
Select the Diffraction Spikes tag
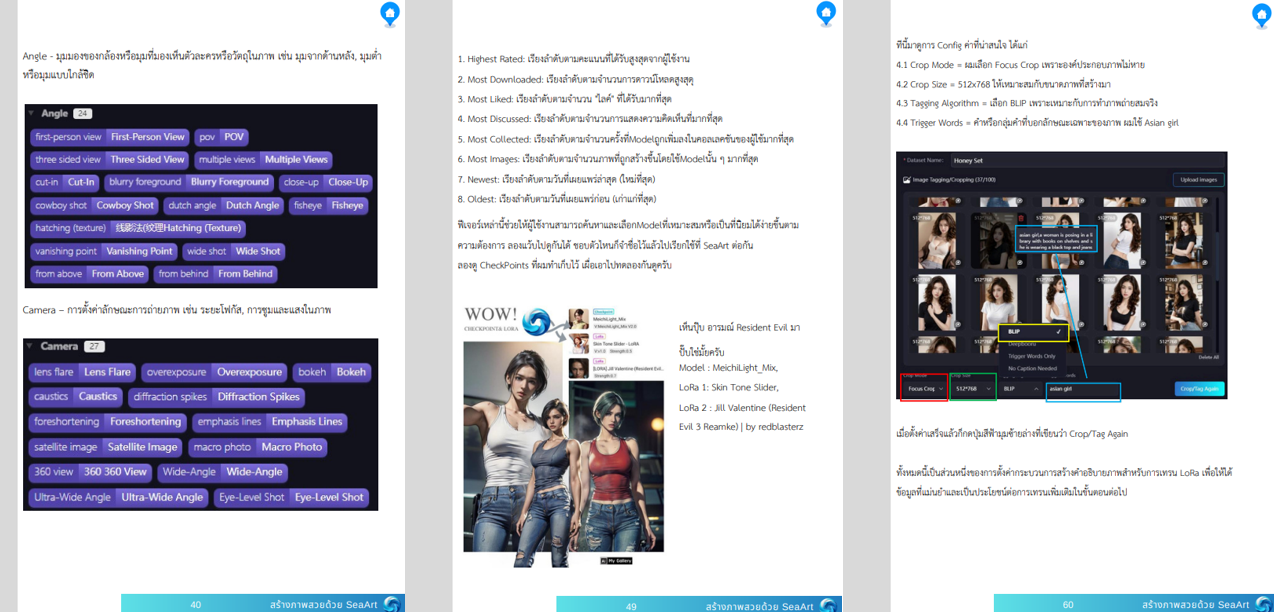[217, 397]
